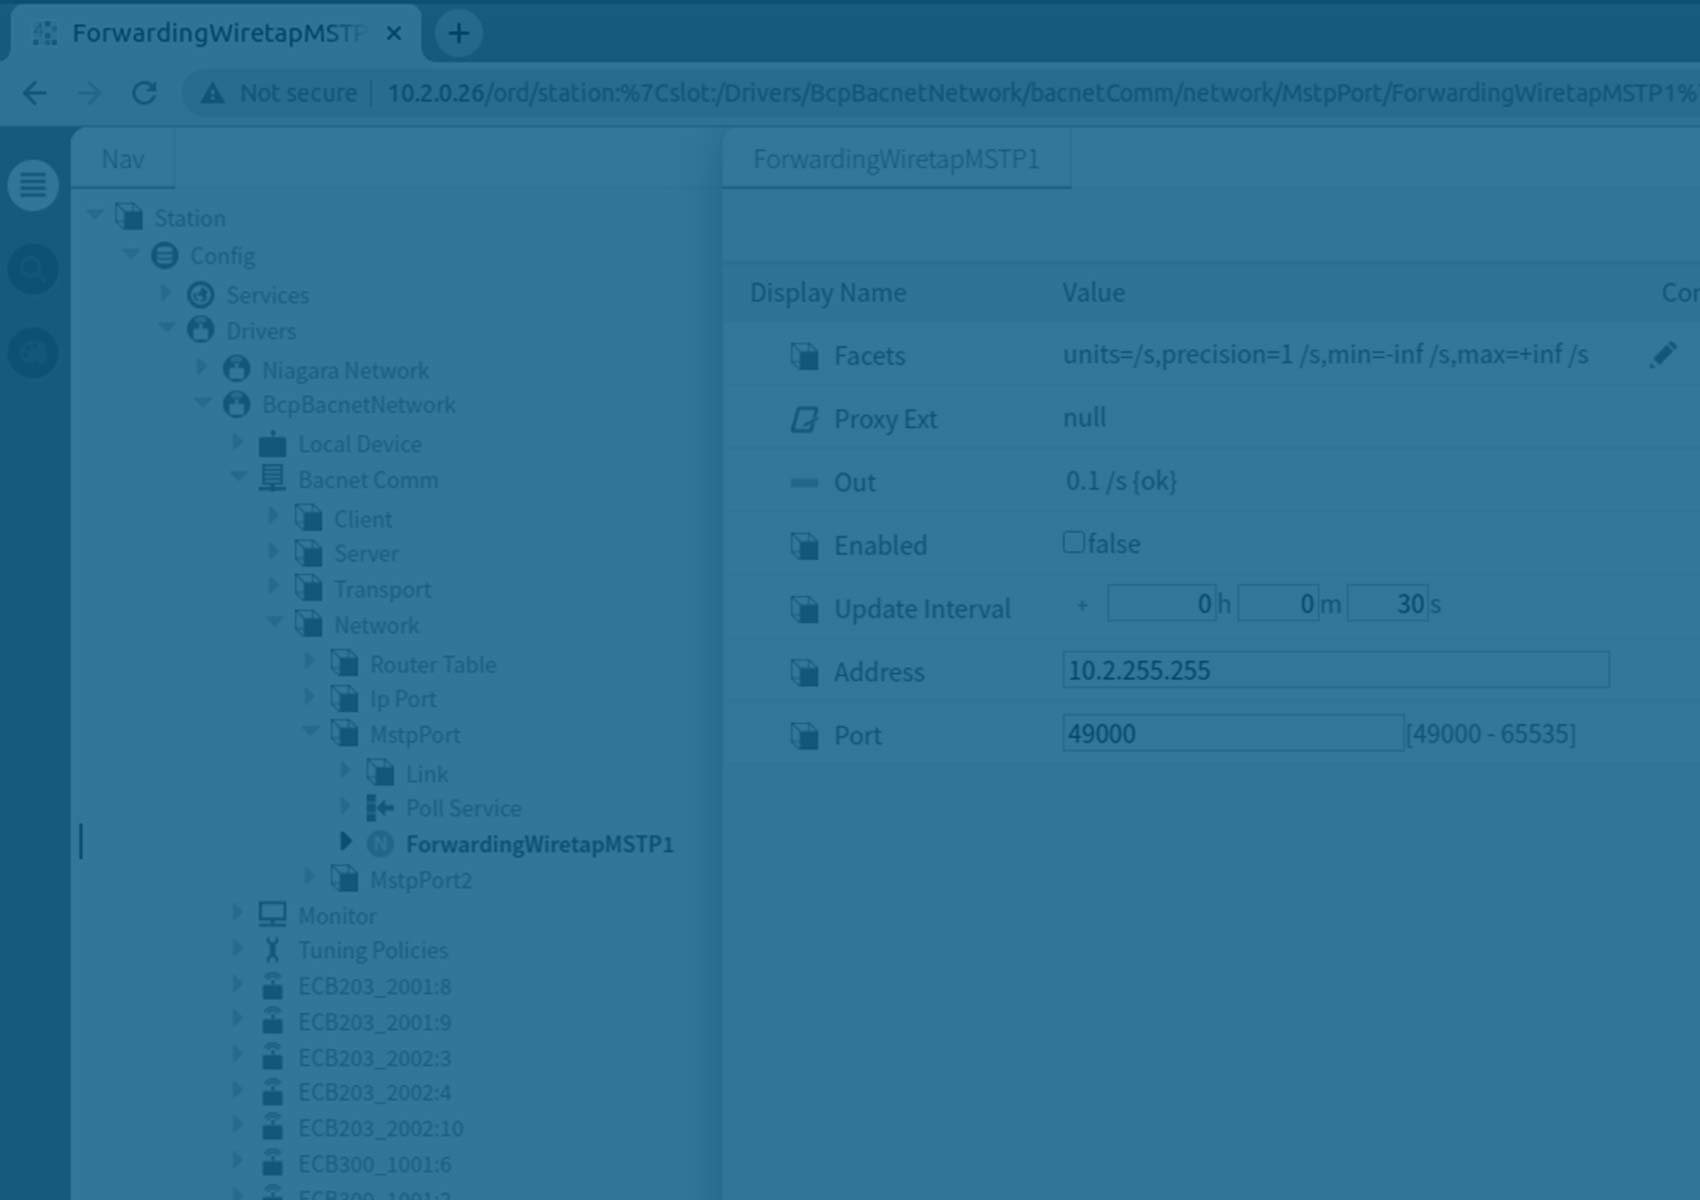Select the Poll Service icon in tree
The height and width of the screenshot is (1200, 1700).
(x=380, y=808)
